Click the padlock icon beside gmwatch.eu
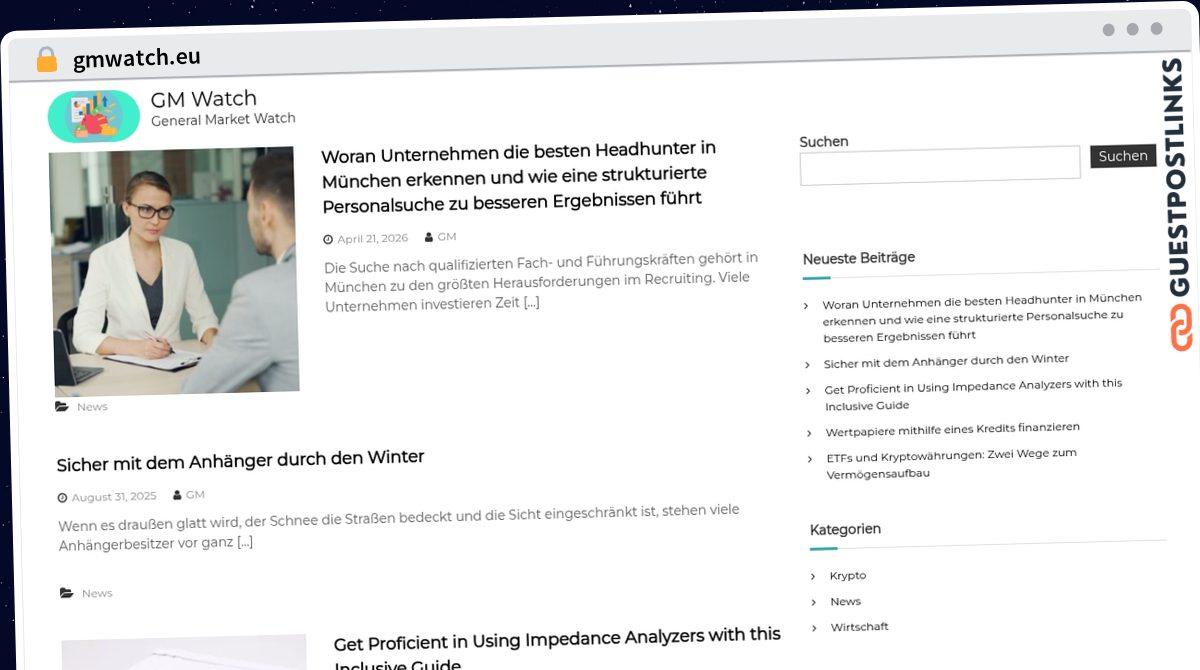The height and width of the screenshot is (670, 1200). click(46, 59)
